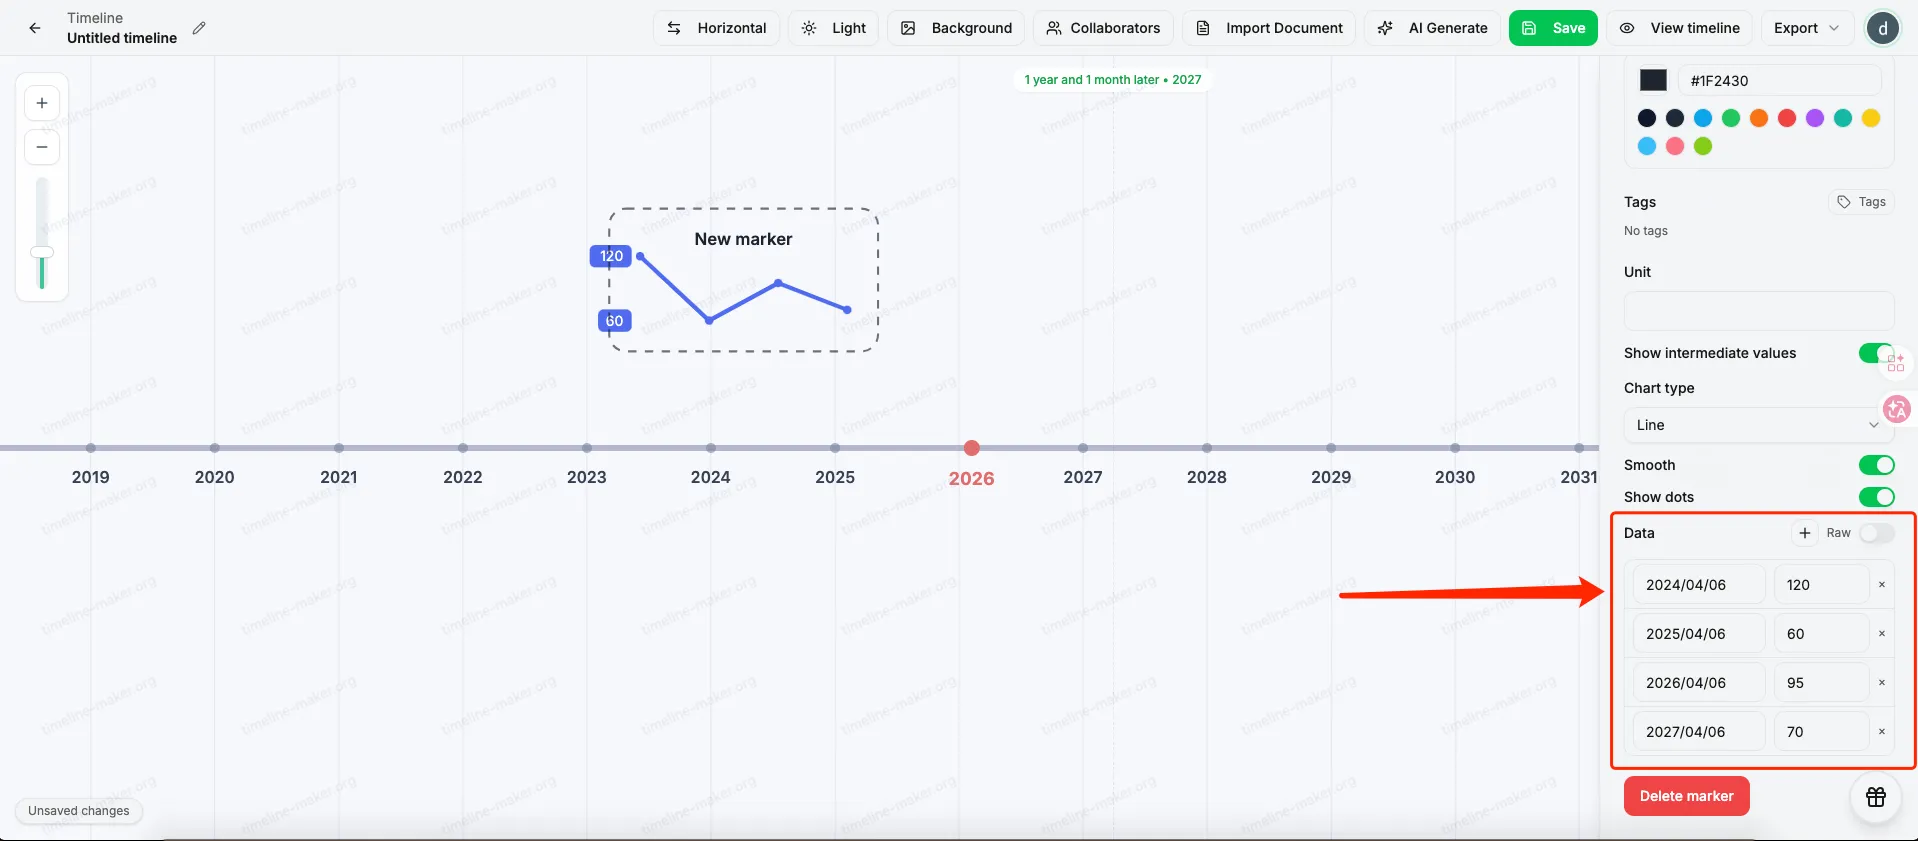The image size is (1918, 841).
Task: Open the user avatar menu
Action: point(1883,28)
